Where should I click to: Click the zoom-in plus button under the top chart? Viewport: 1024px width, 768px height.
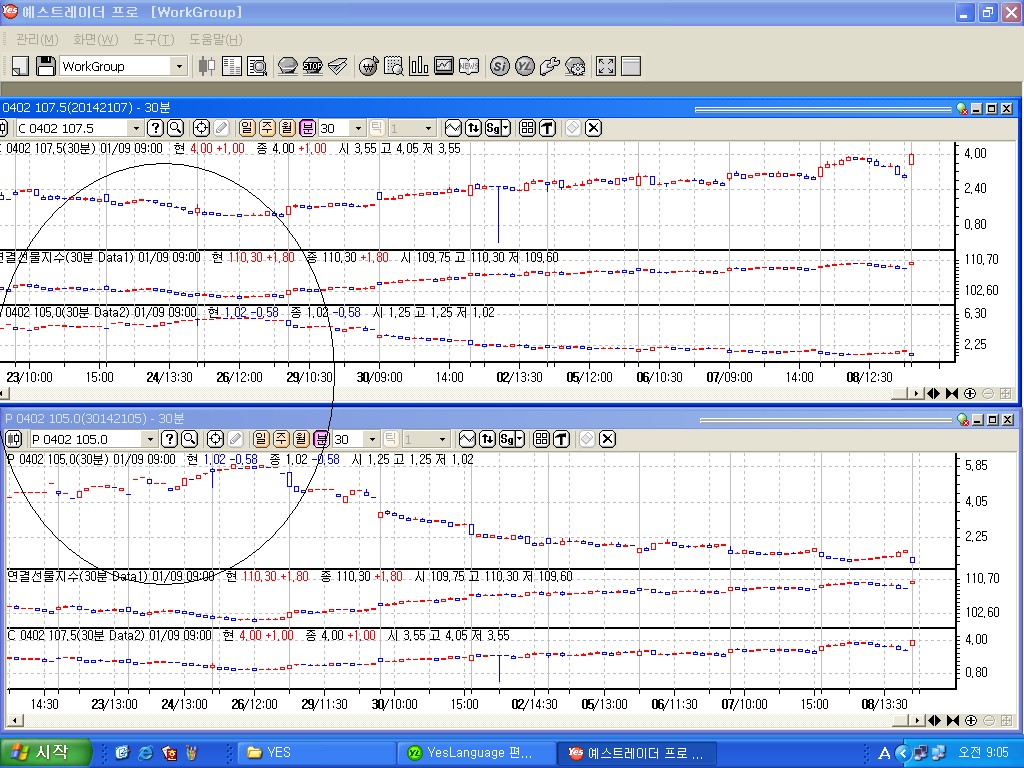click(x=970, y=393)
